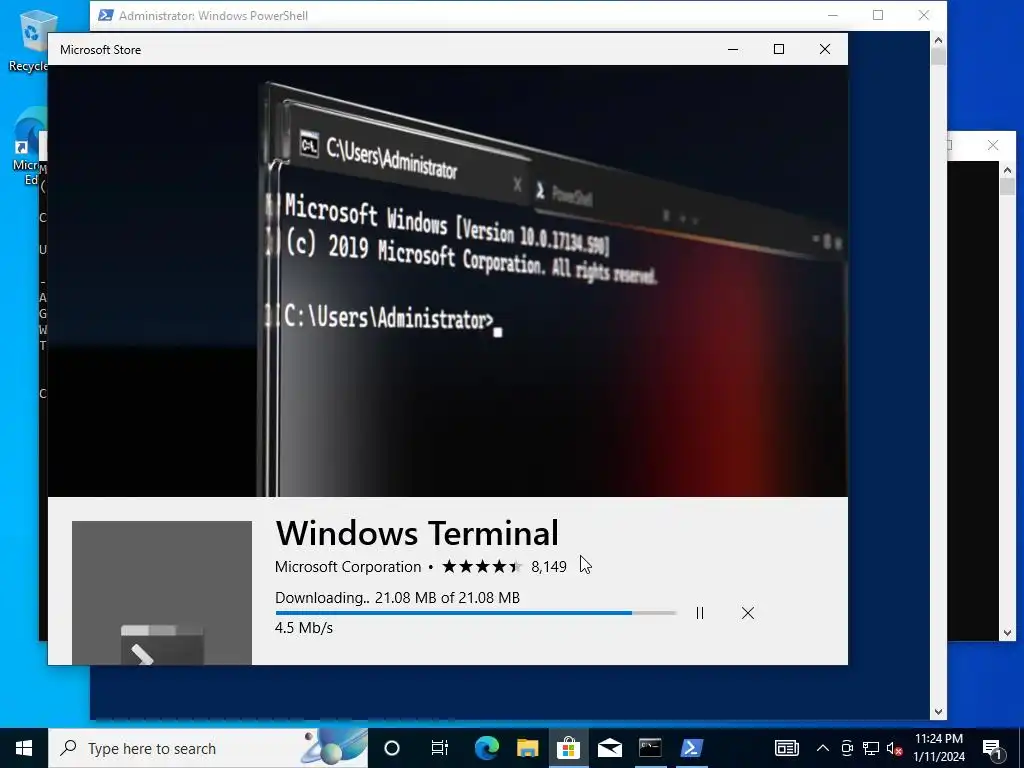Screen dimensions: 1024x768
Task: Open File Explorer from the taskbar
Action: click(528, 748)
